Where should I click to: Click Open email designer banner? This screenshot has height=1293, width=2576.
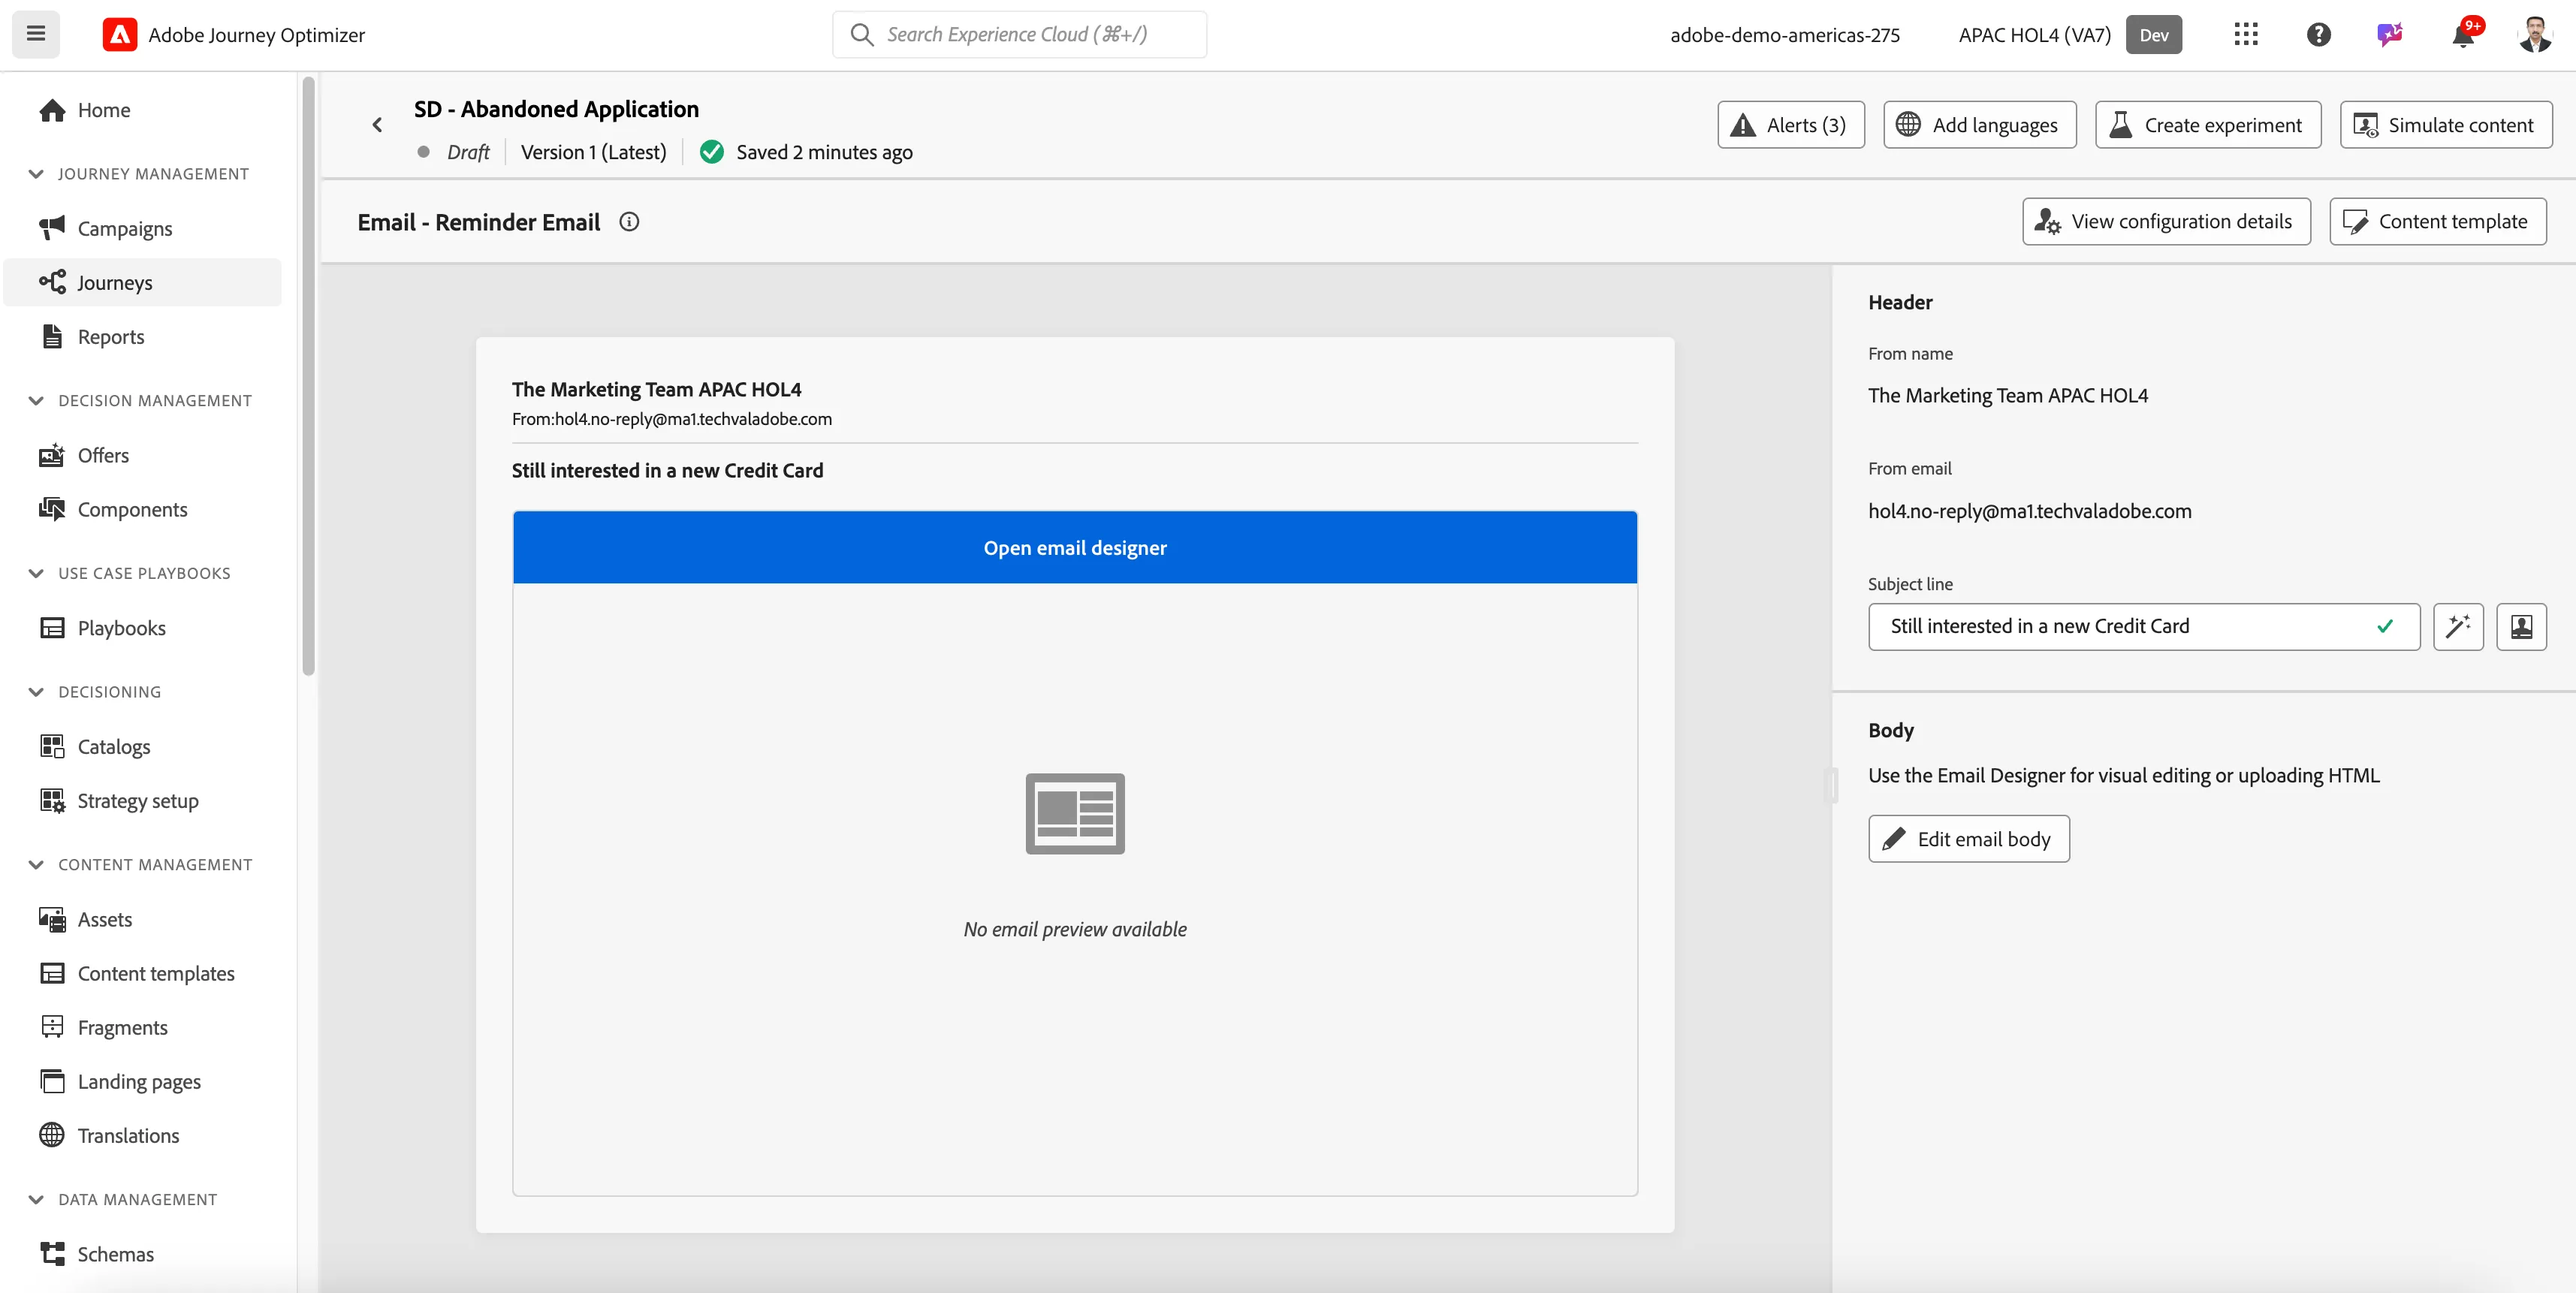(1074, 547)
